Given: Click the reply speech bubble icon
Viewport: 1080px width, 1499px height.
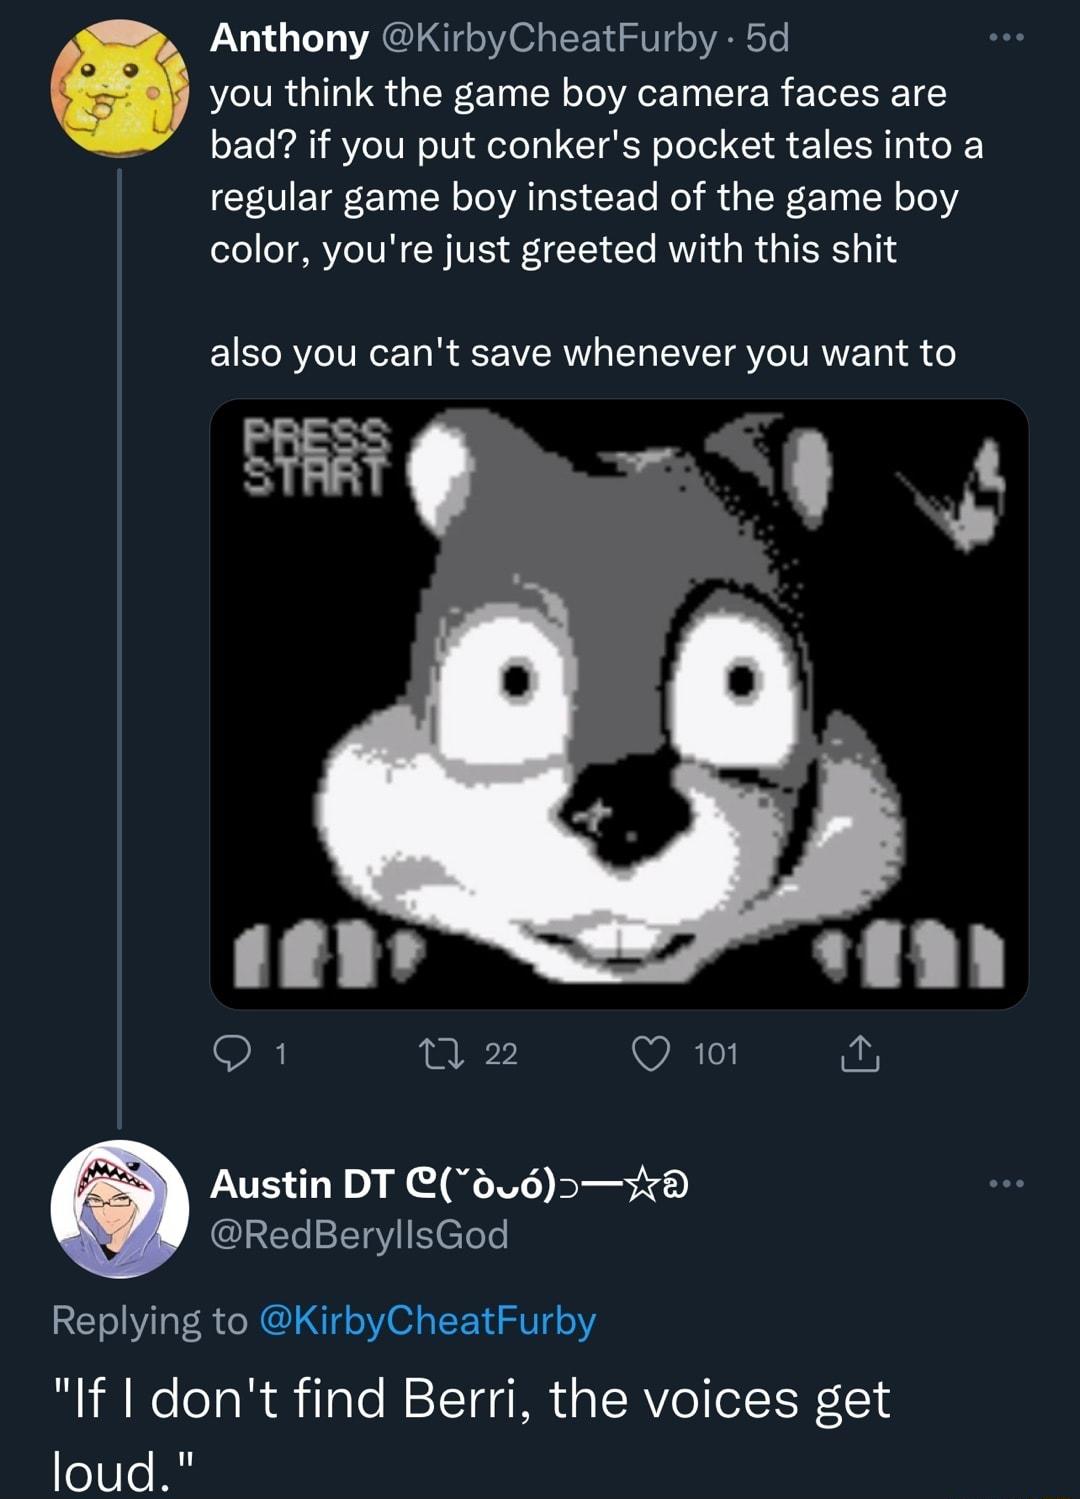Looking at the screenshot, I should [x=232, y=1054].
